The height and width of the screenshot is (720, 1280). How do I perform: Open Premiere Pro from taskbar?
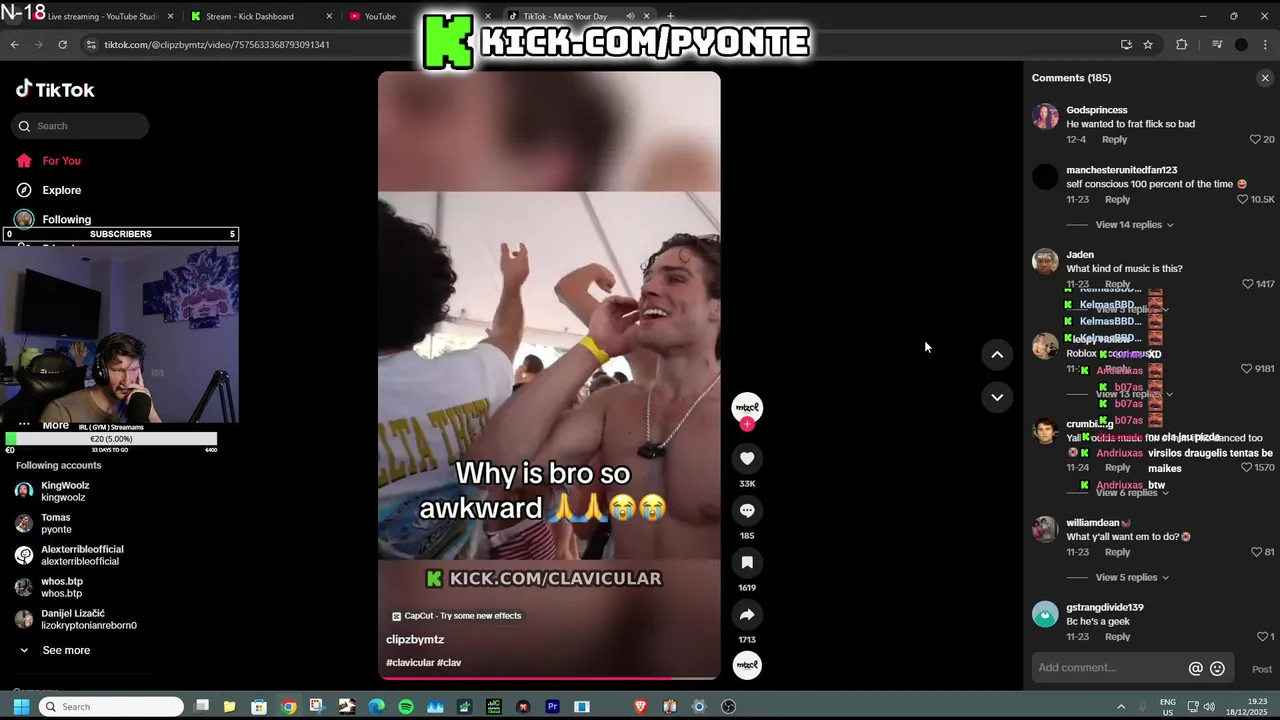pyautogui.click(x=552, y=707)
